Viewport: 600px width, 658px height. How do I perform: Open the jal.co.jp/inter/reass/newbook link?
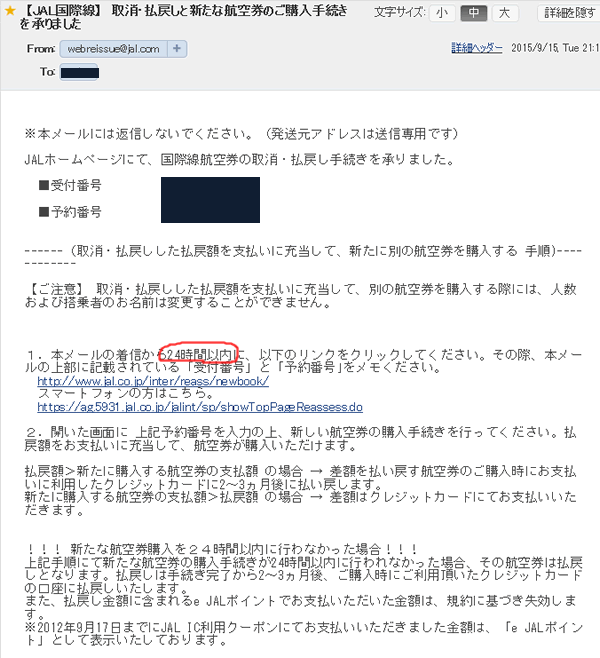tap(153, 381)
